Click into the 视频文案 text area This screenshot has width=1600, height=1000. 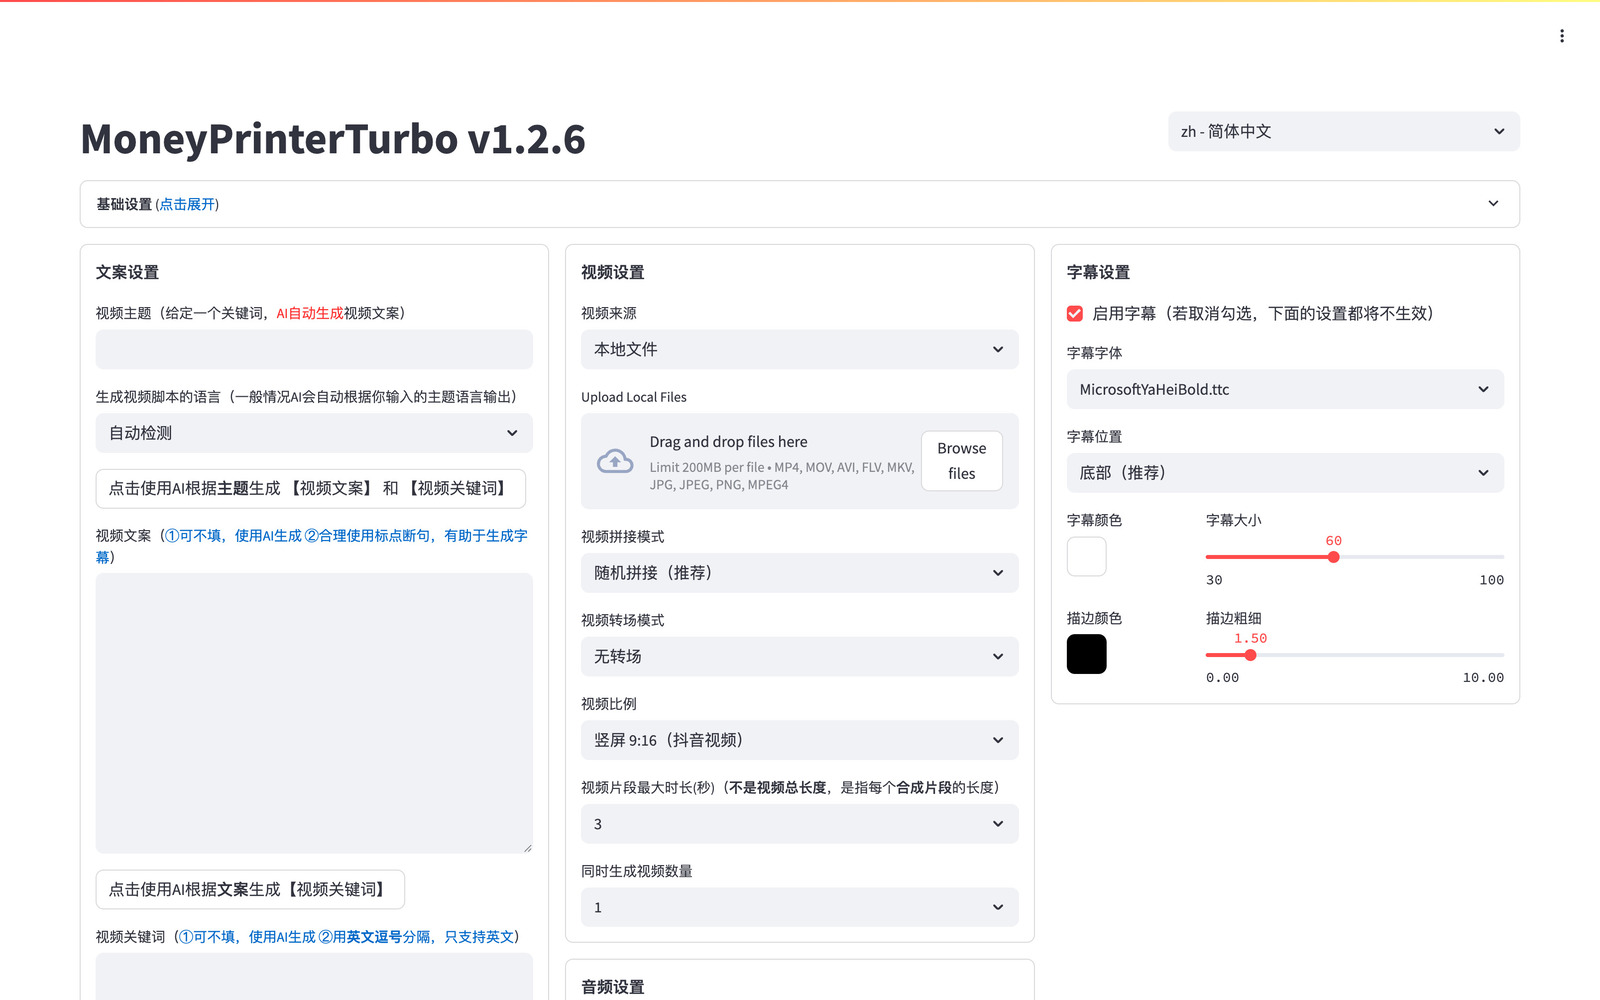click(x=314, y=713)
